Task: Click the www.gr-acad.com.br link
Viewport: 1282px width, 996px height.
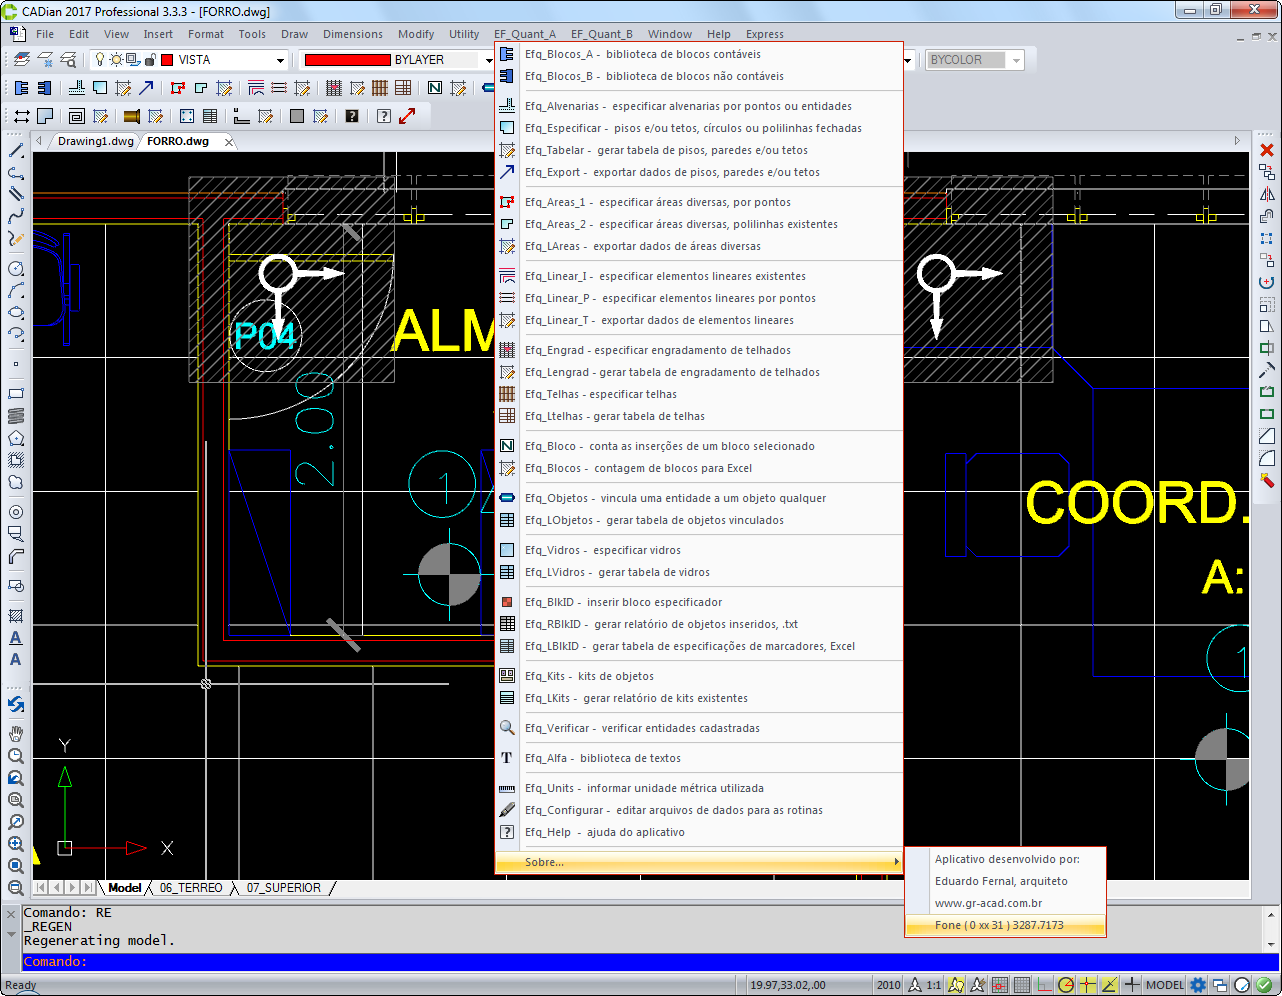Action: point(988,903)
